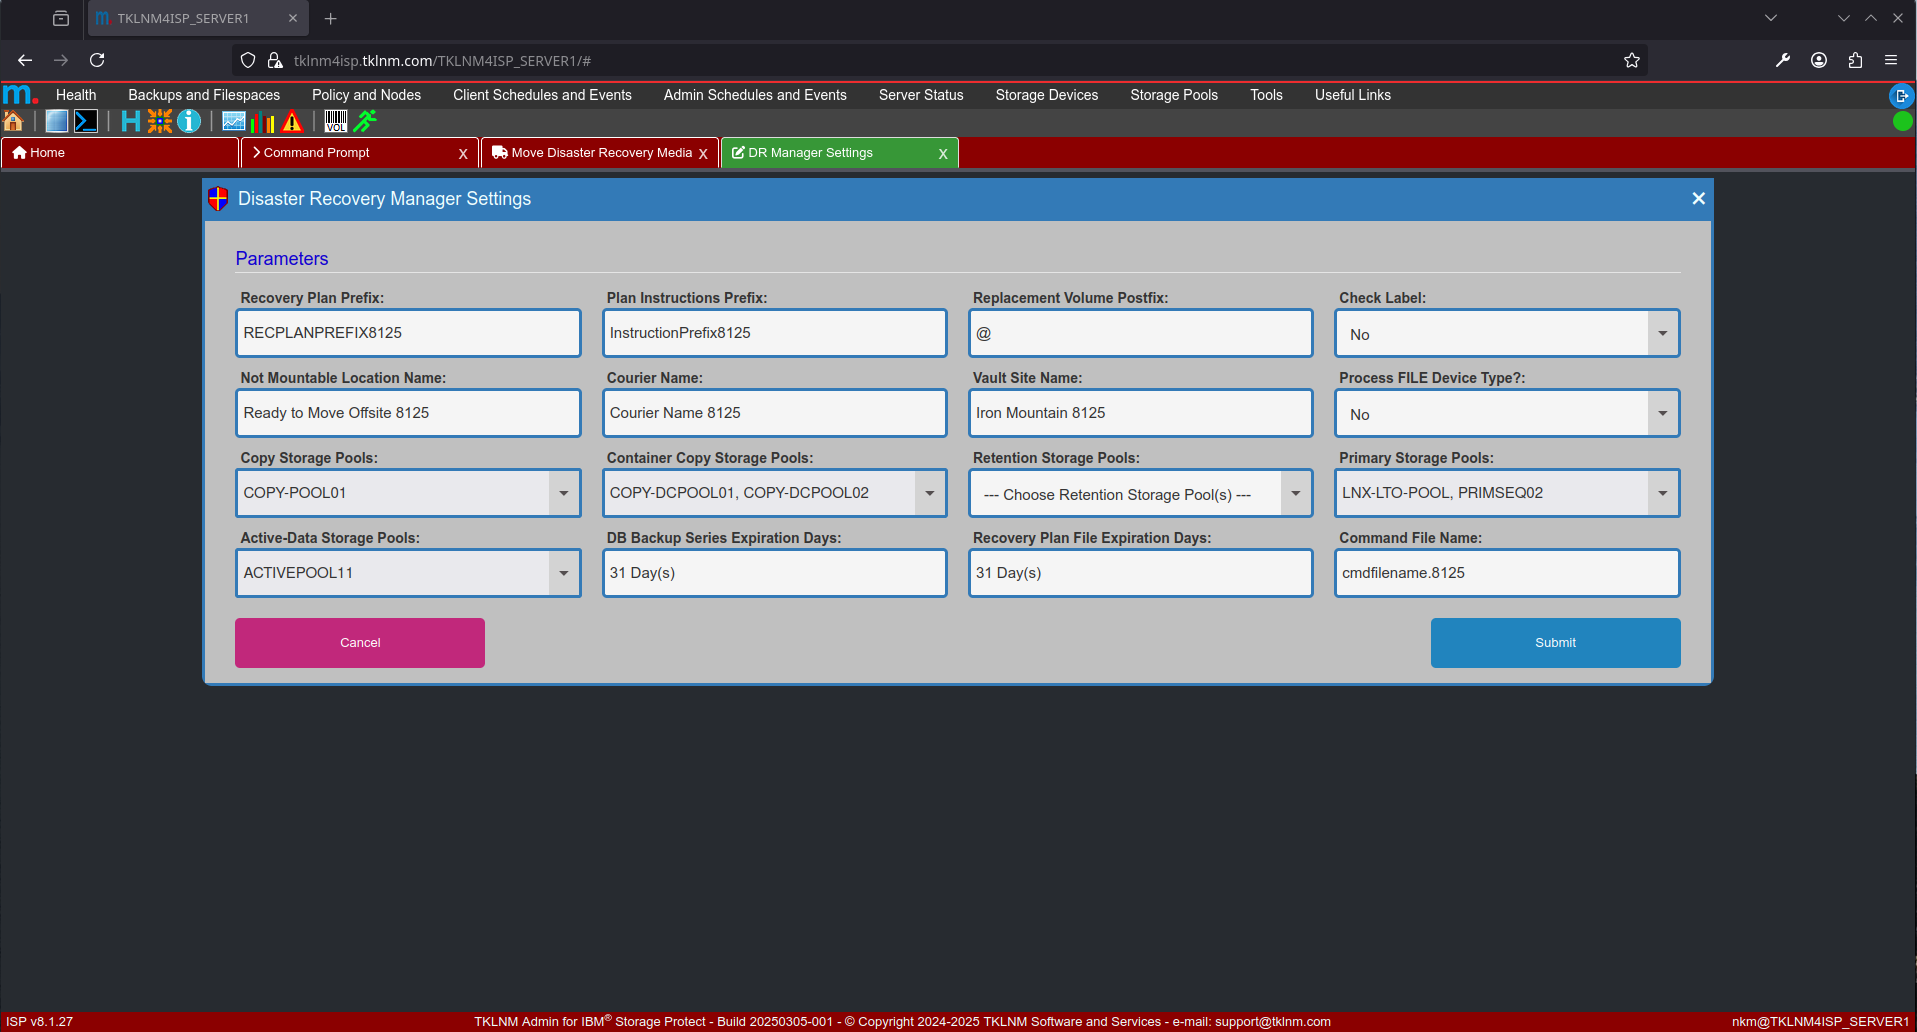Viewport: 1917px width, 1032px height.
Task: Expand the Retention Storage Pools dropdown
Action: click(x=1296, y=493)
